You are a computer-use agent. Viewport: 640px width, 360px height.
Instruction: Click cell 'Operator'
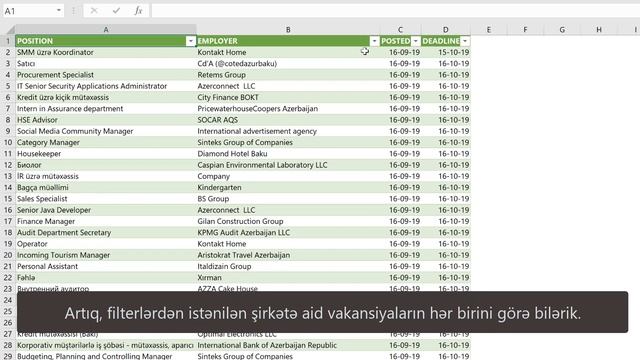pos(106,244)
